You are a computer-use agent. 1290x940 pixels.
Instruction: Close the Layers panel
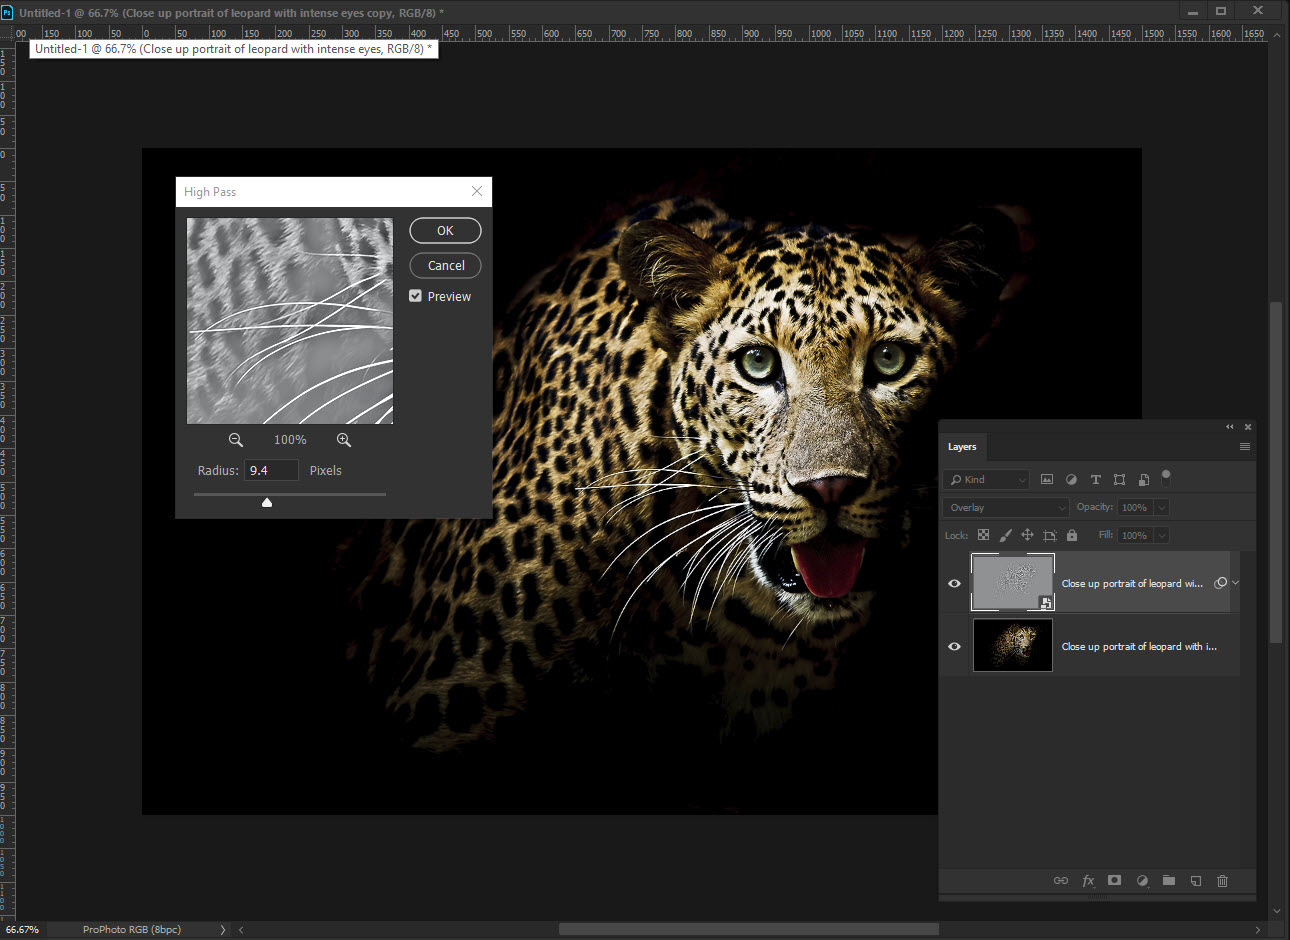[1248, 427]
